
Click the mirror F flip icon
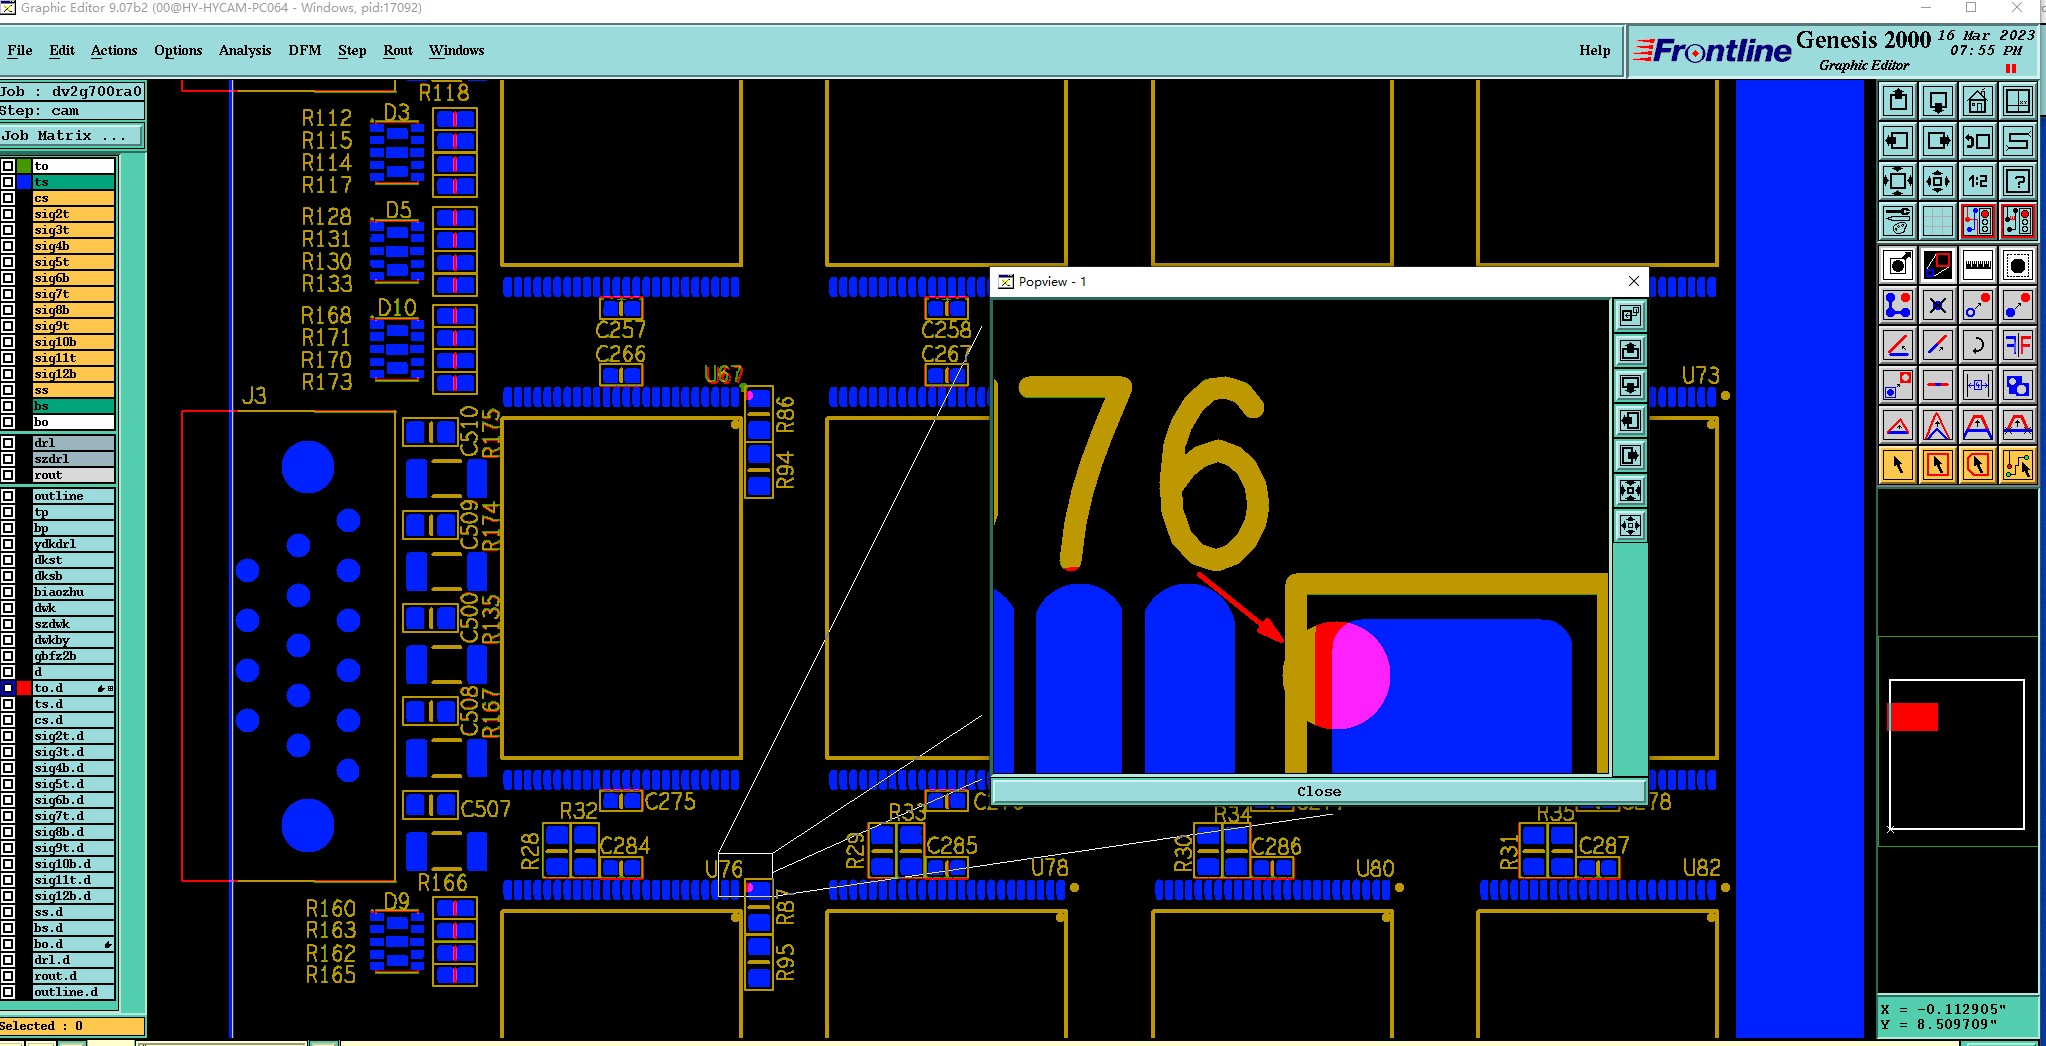pos(2018,346)
